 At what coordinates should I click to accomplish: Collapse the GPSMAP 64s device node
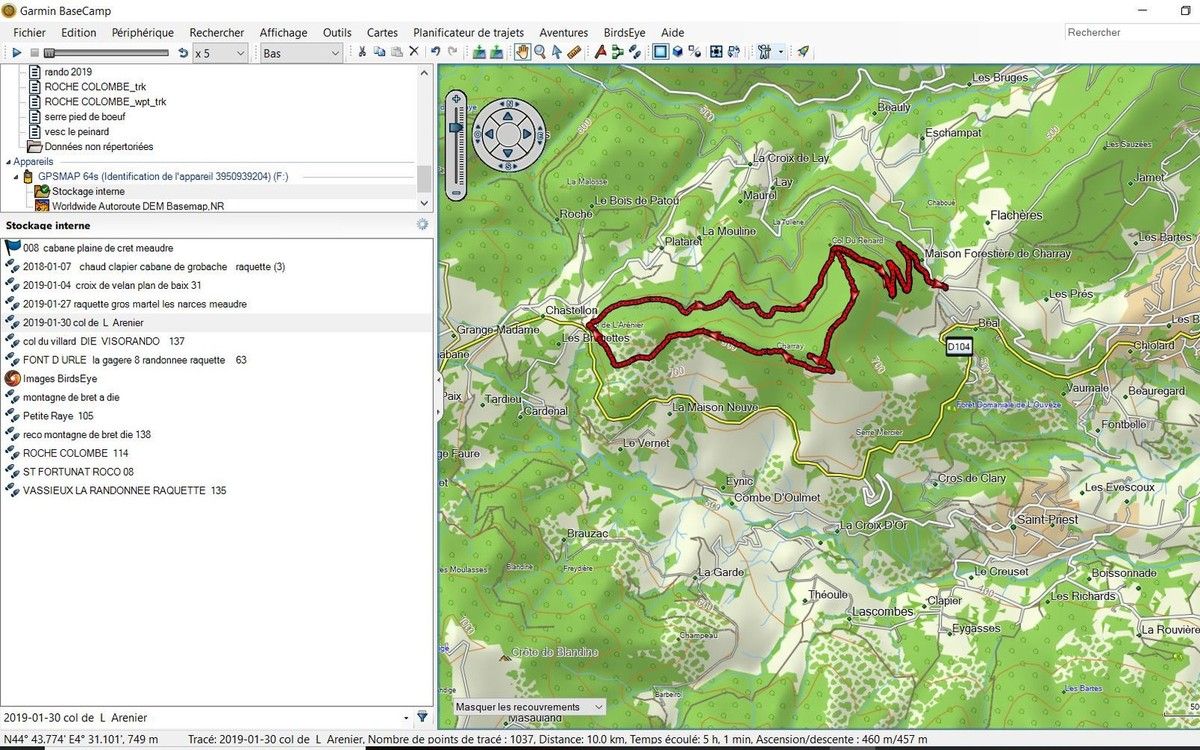pos(18,176)
